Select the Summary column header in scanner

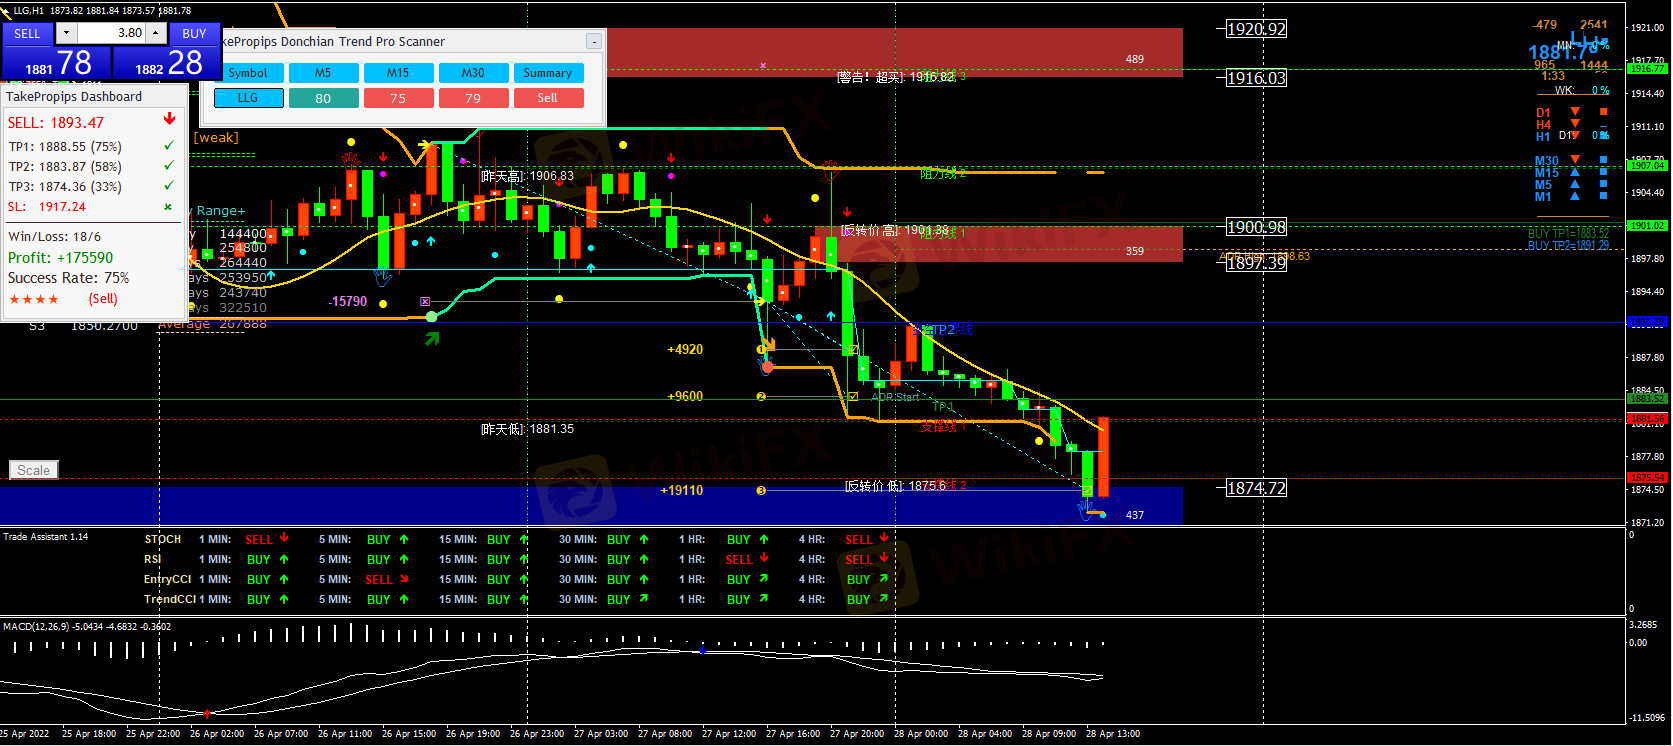coord(547,73)
